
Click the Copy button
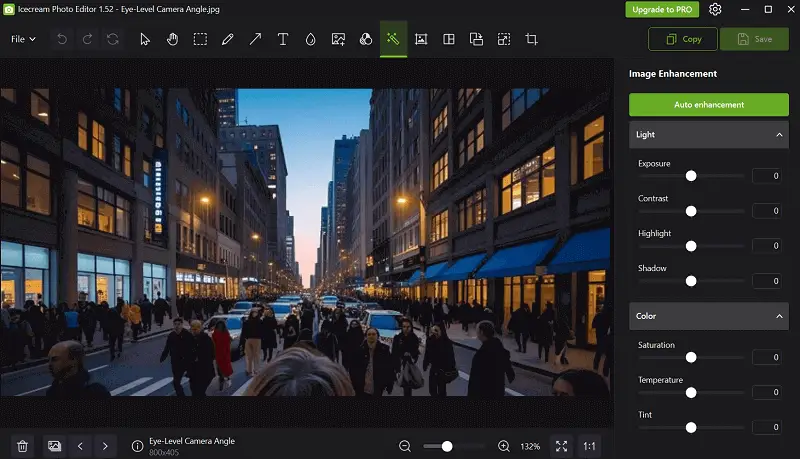pyautogui.click(x=683, y=39)
